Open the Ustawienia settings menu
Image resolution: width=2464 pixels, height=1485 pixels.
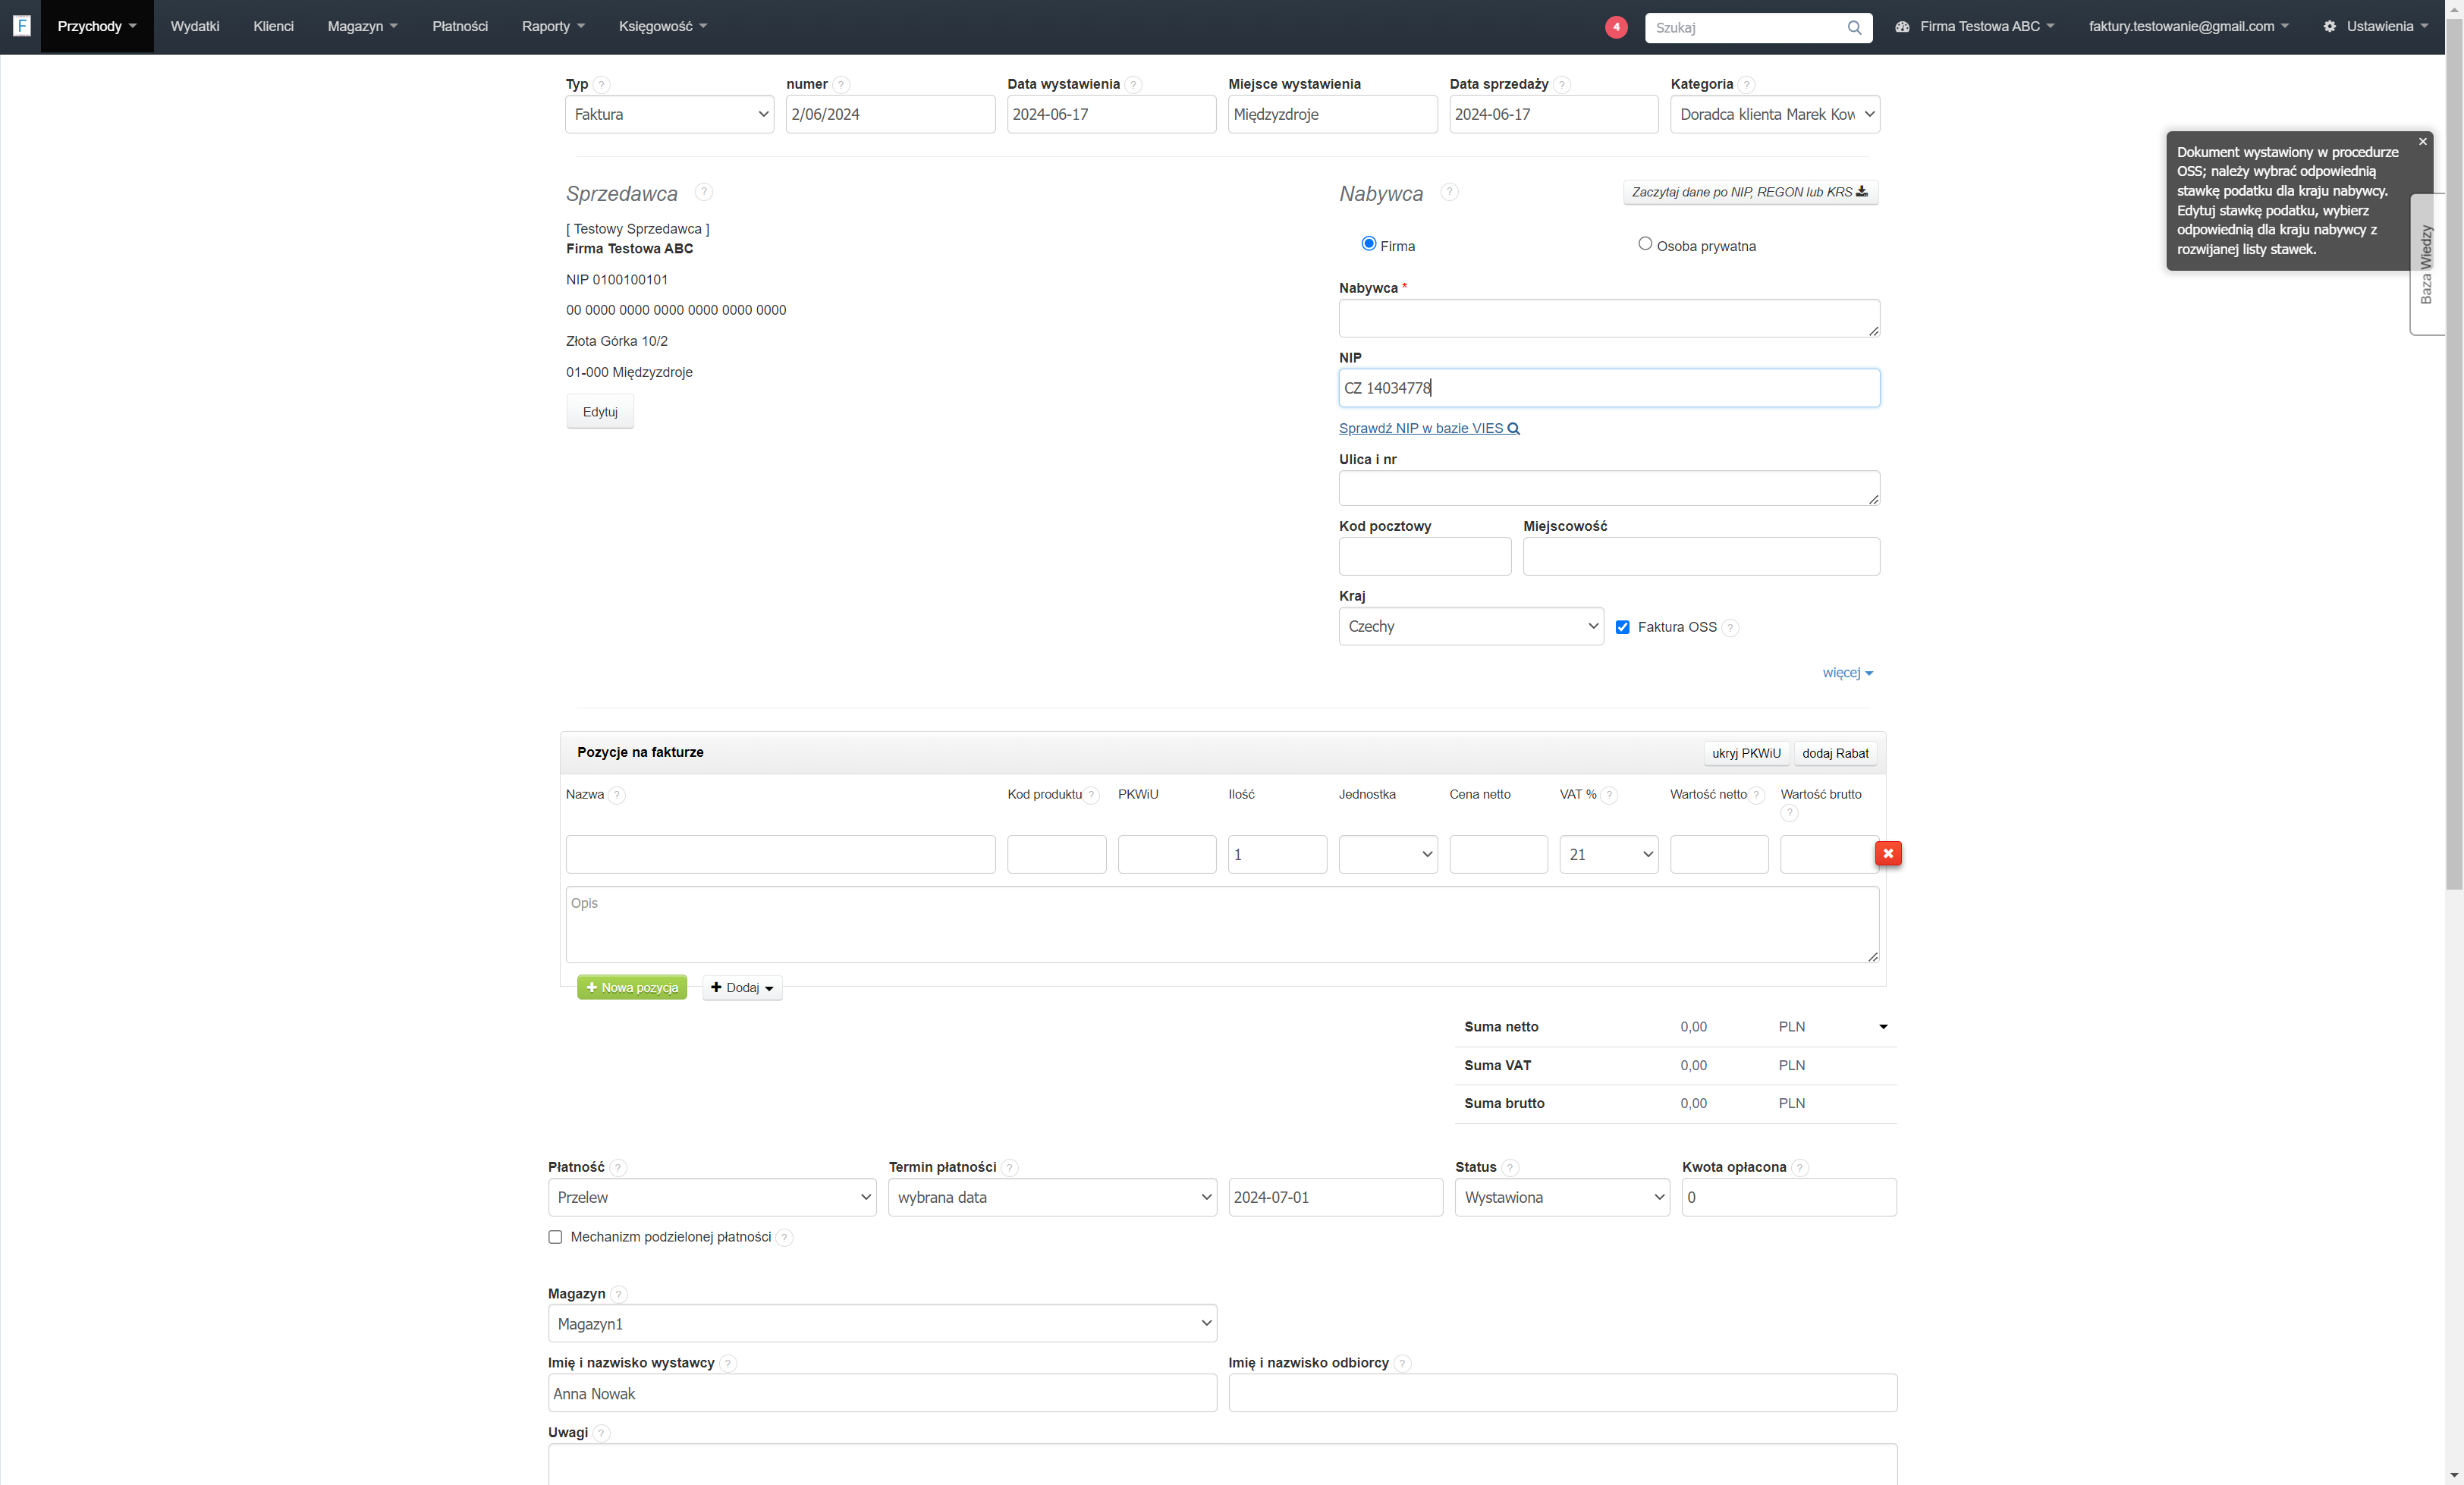tap(2376, 26)
